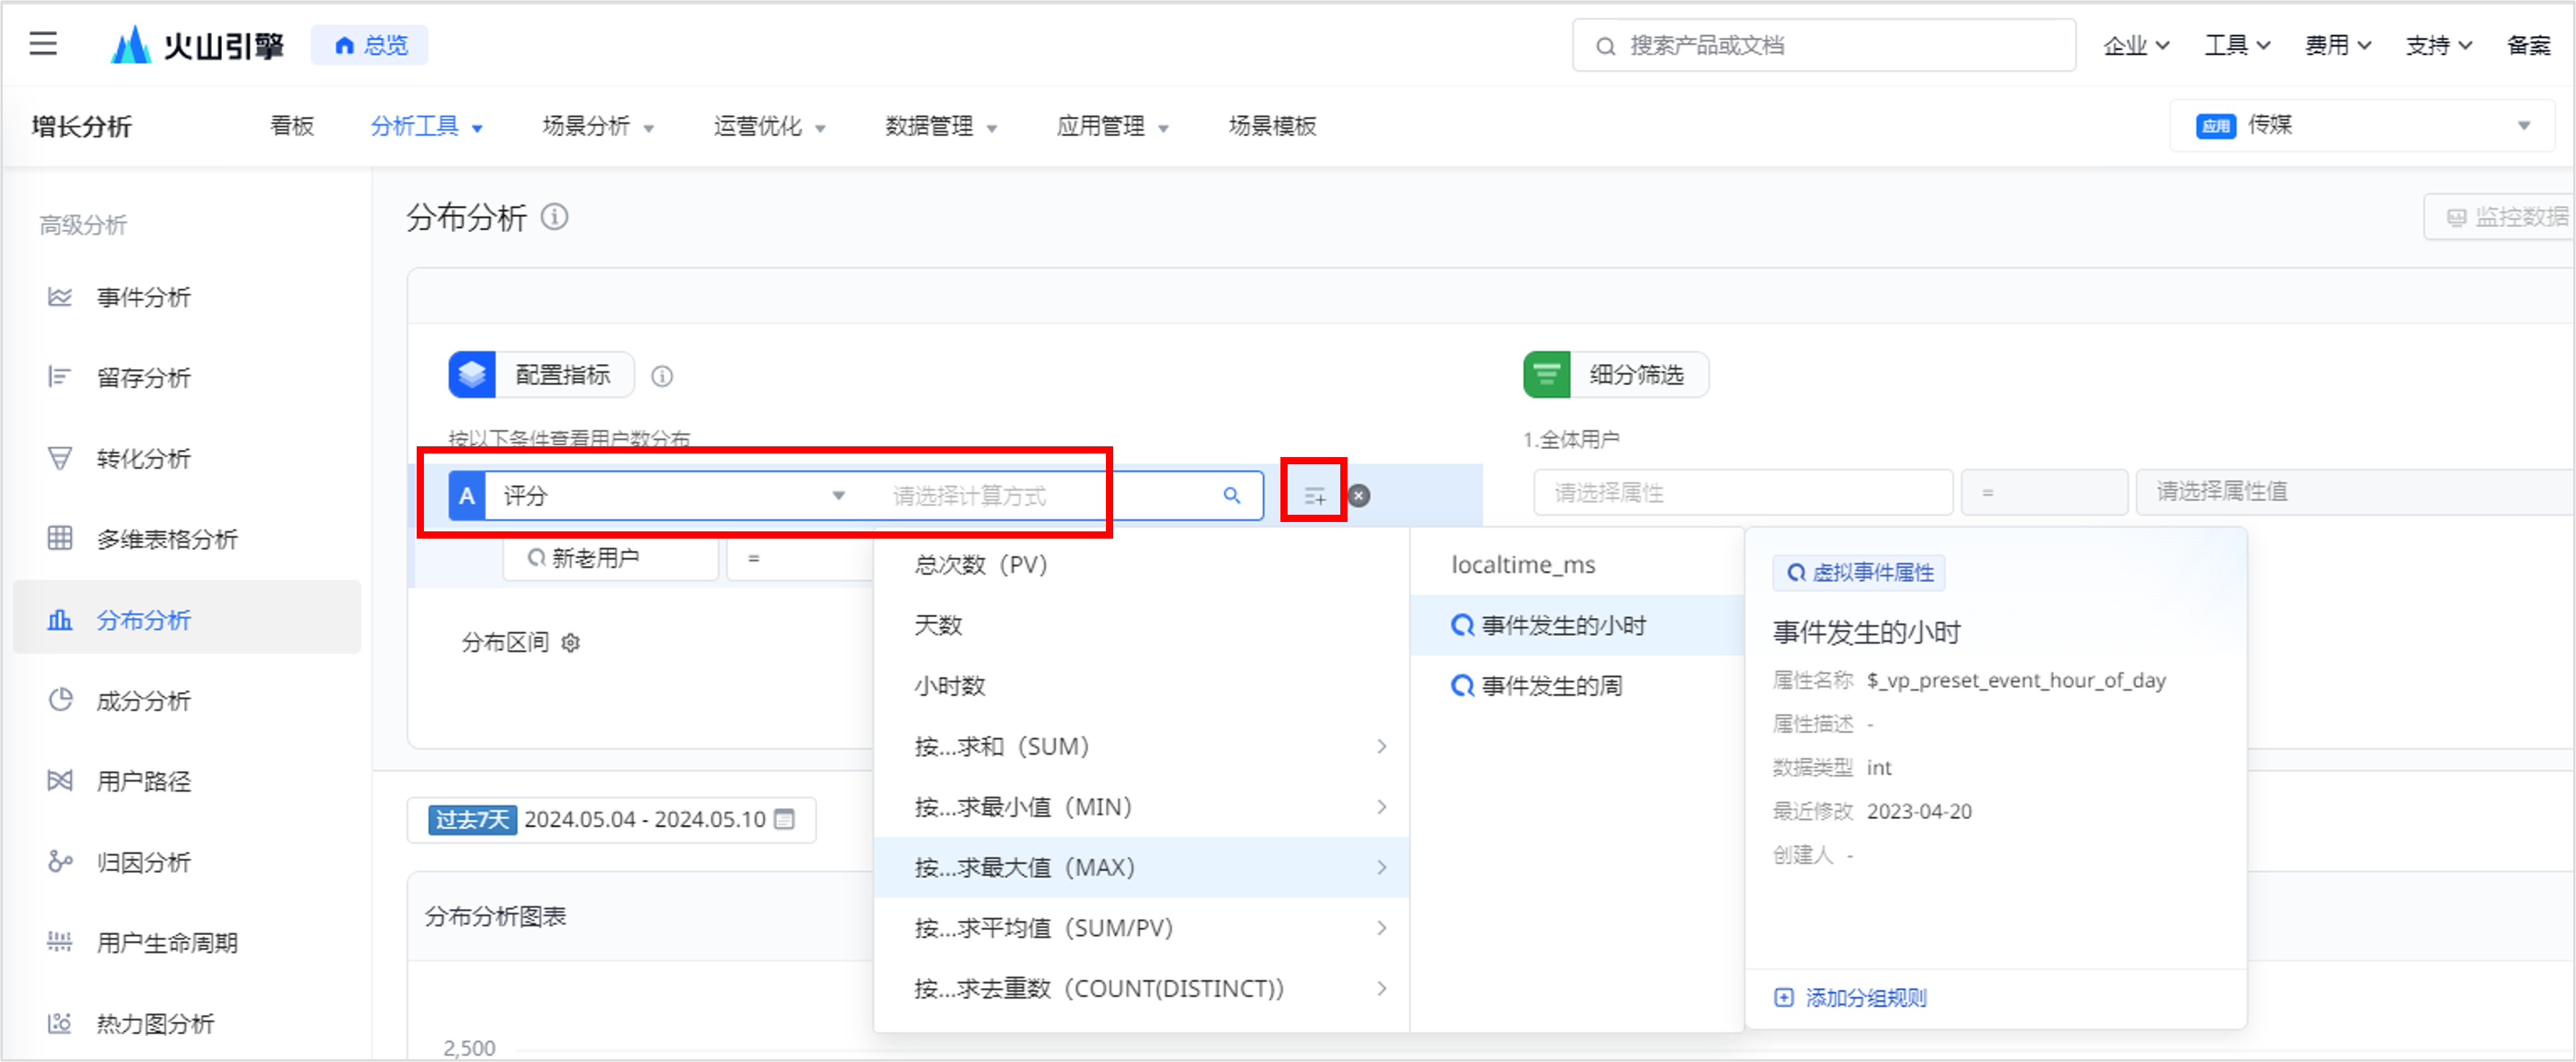Switch to the 场景模板 tab
This screenshot has height=1062, width=2576.
[x=1272, y=126]
